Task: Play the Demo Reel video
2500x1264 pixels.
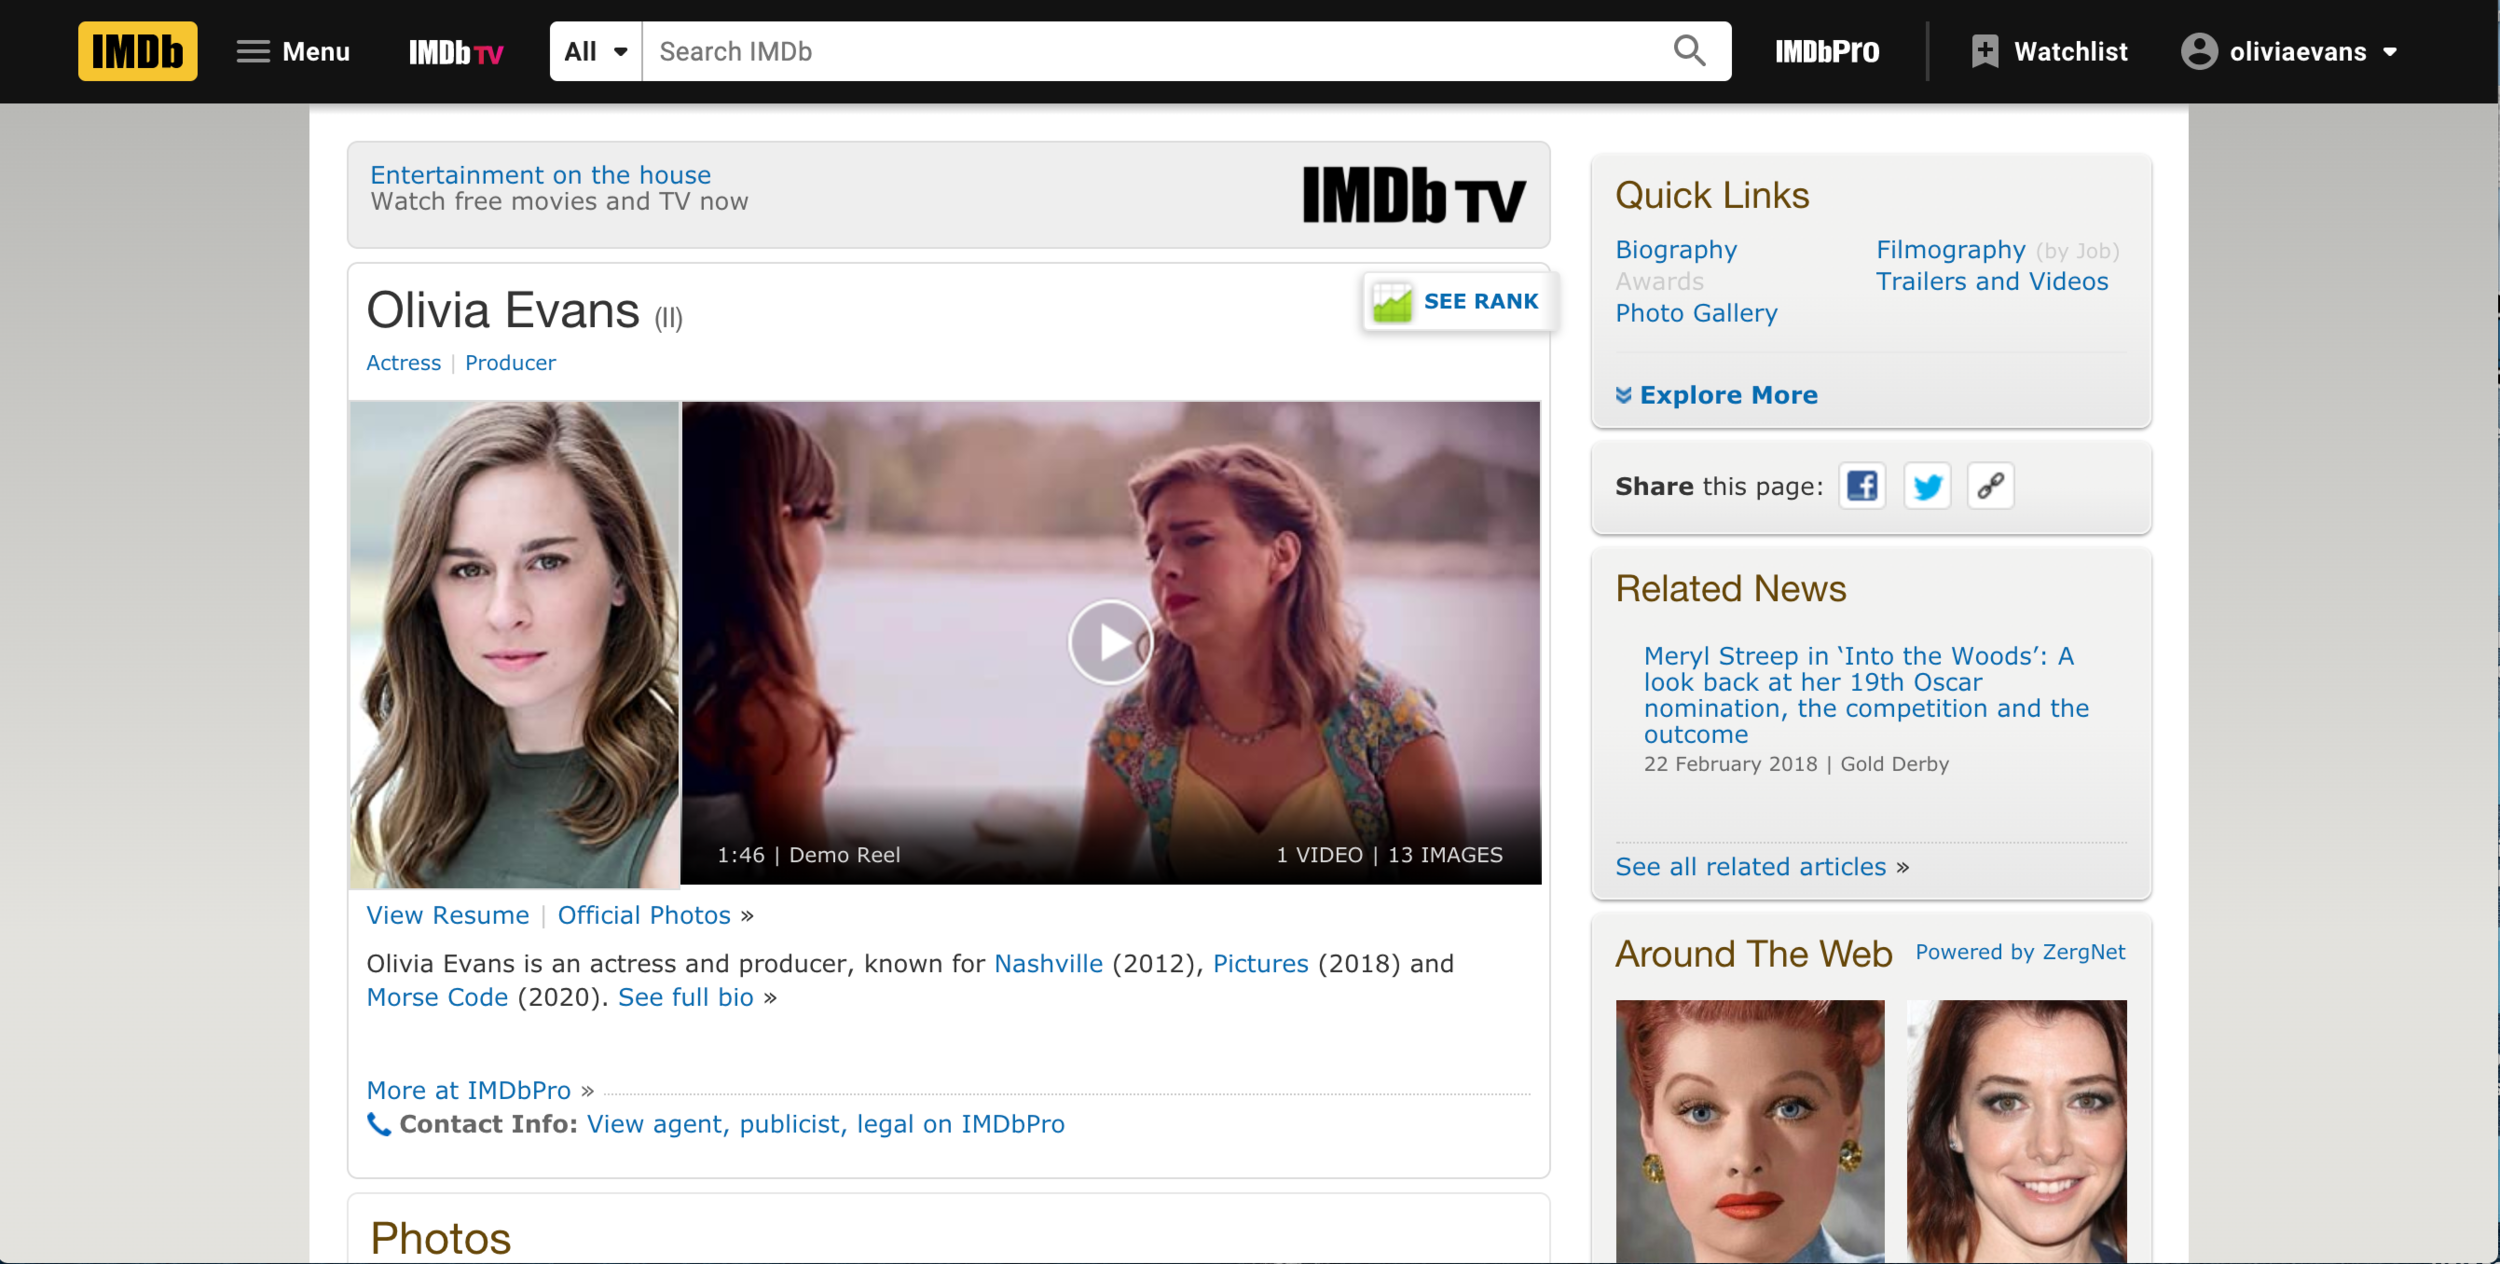Action: [1110, 642]
